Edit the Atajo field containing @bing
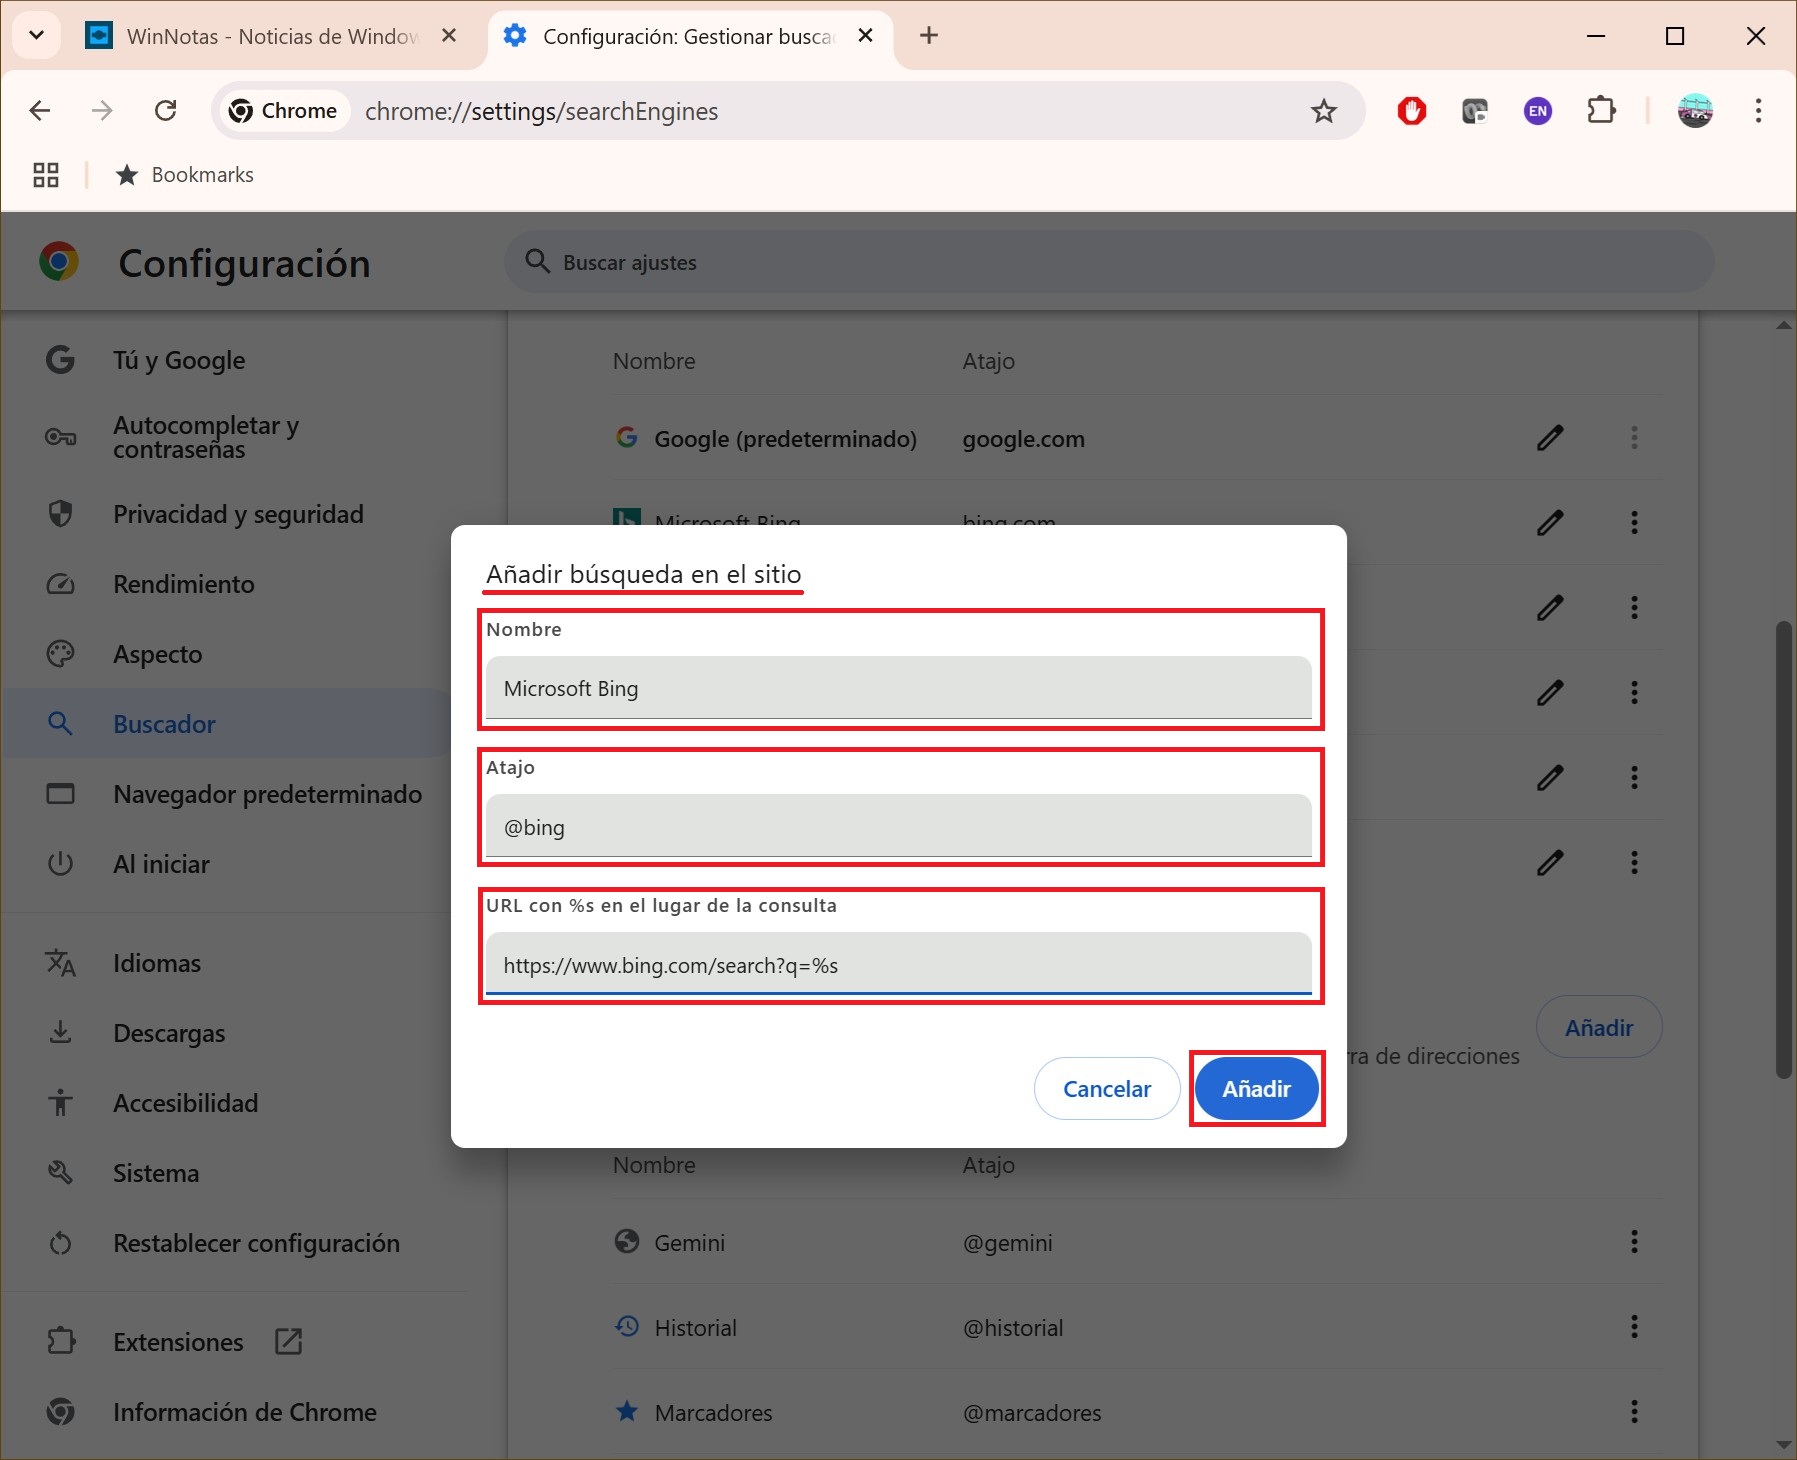 898,827
